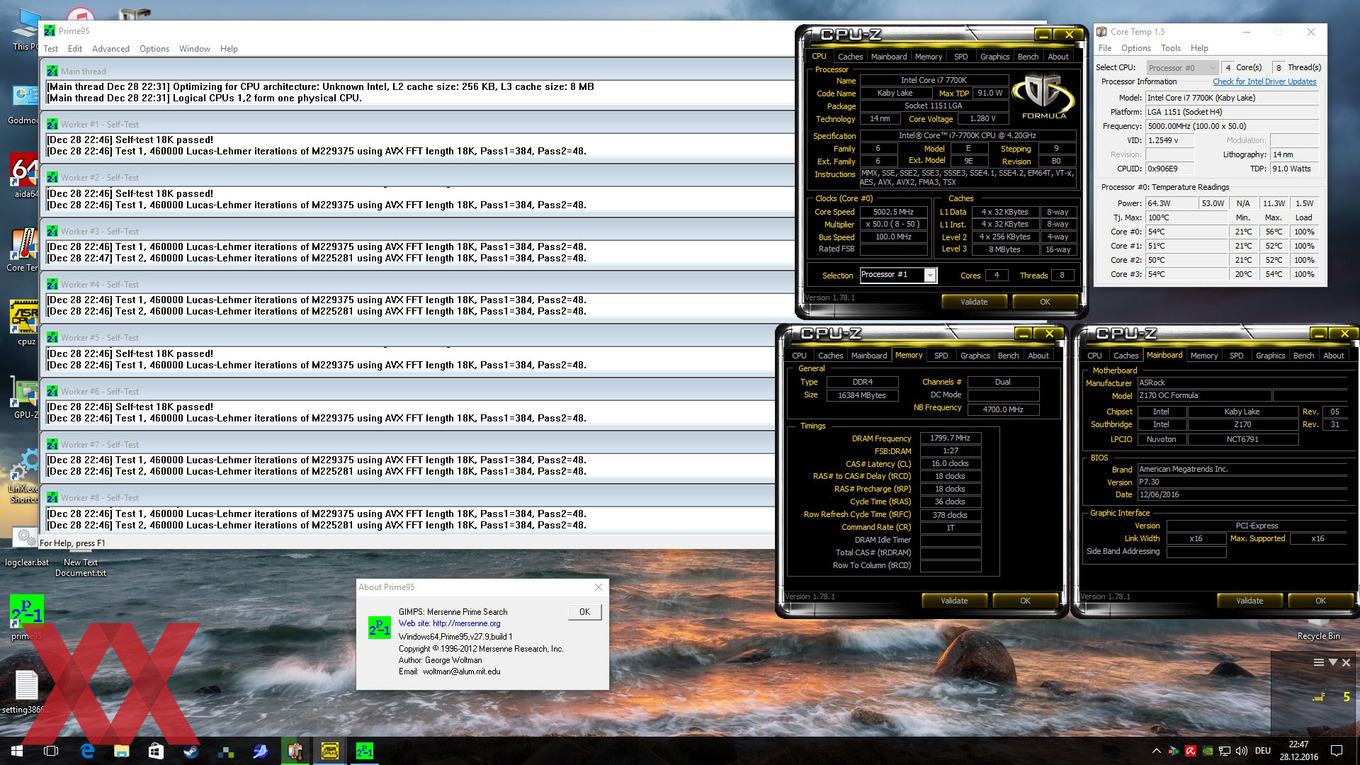Select the Main thread window title

83,72
